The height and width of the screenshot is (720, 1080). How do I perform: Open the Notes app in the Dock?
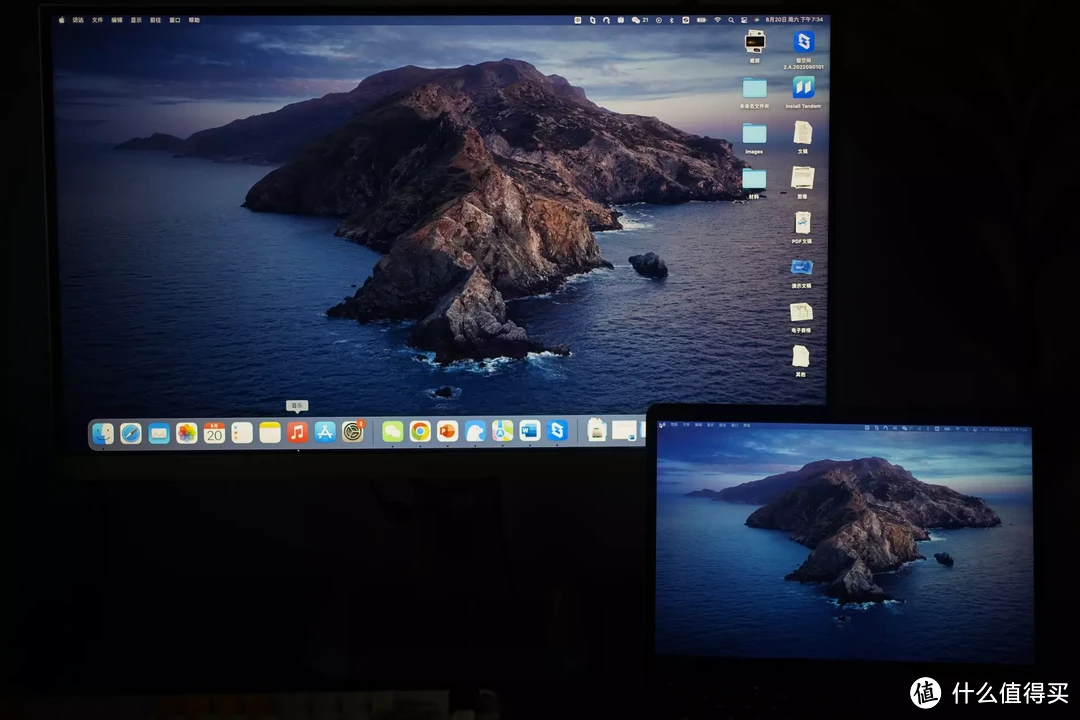pyautogui.click(x=269, y=433)
